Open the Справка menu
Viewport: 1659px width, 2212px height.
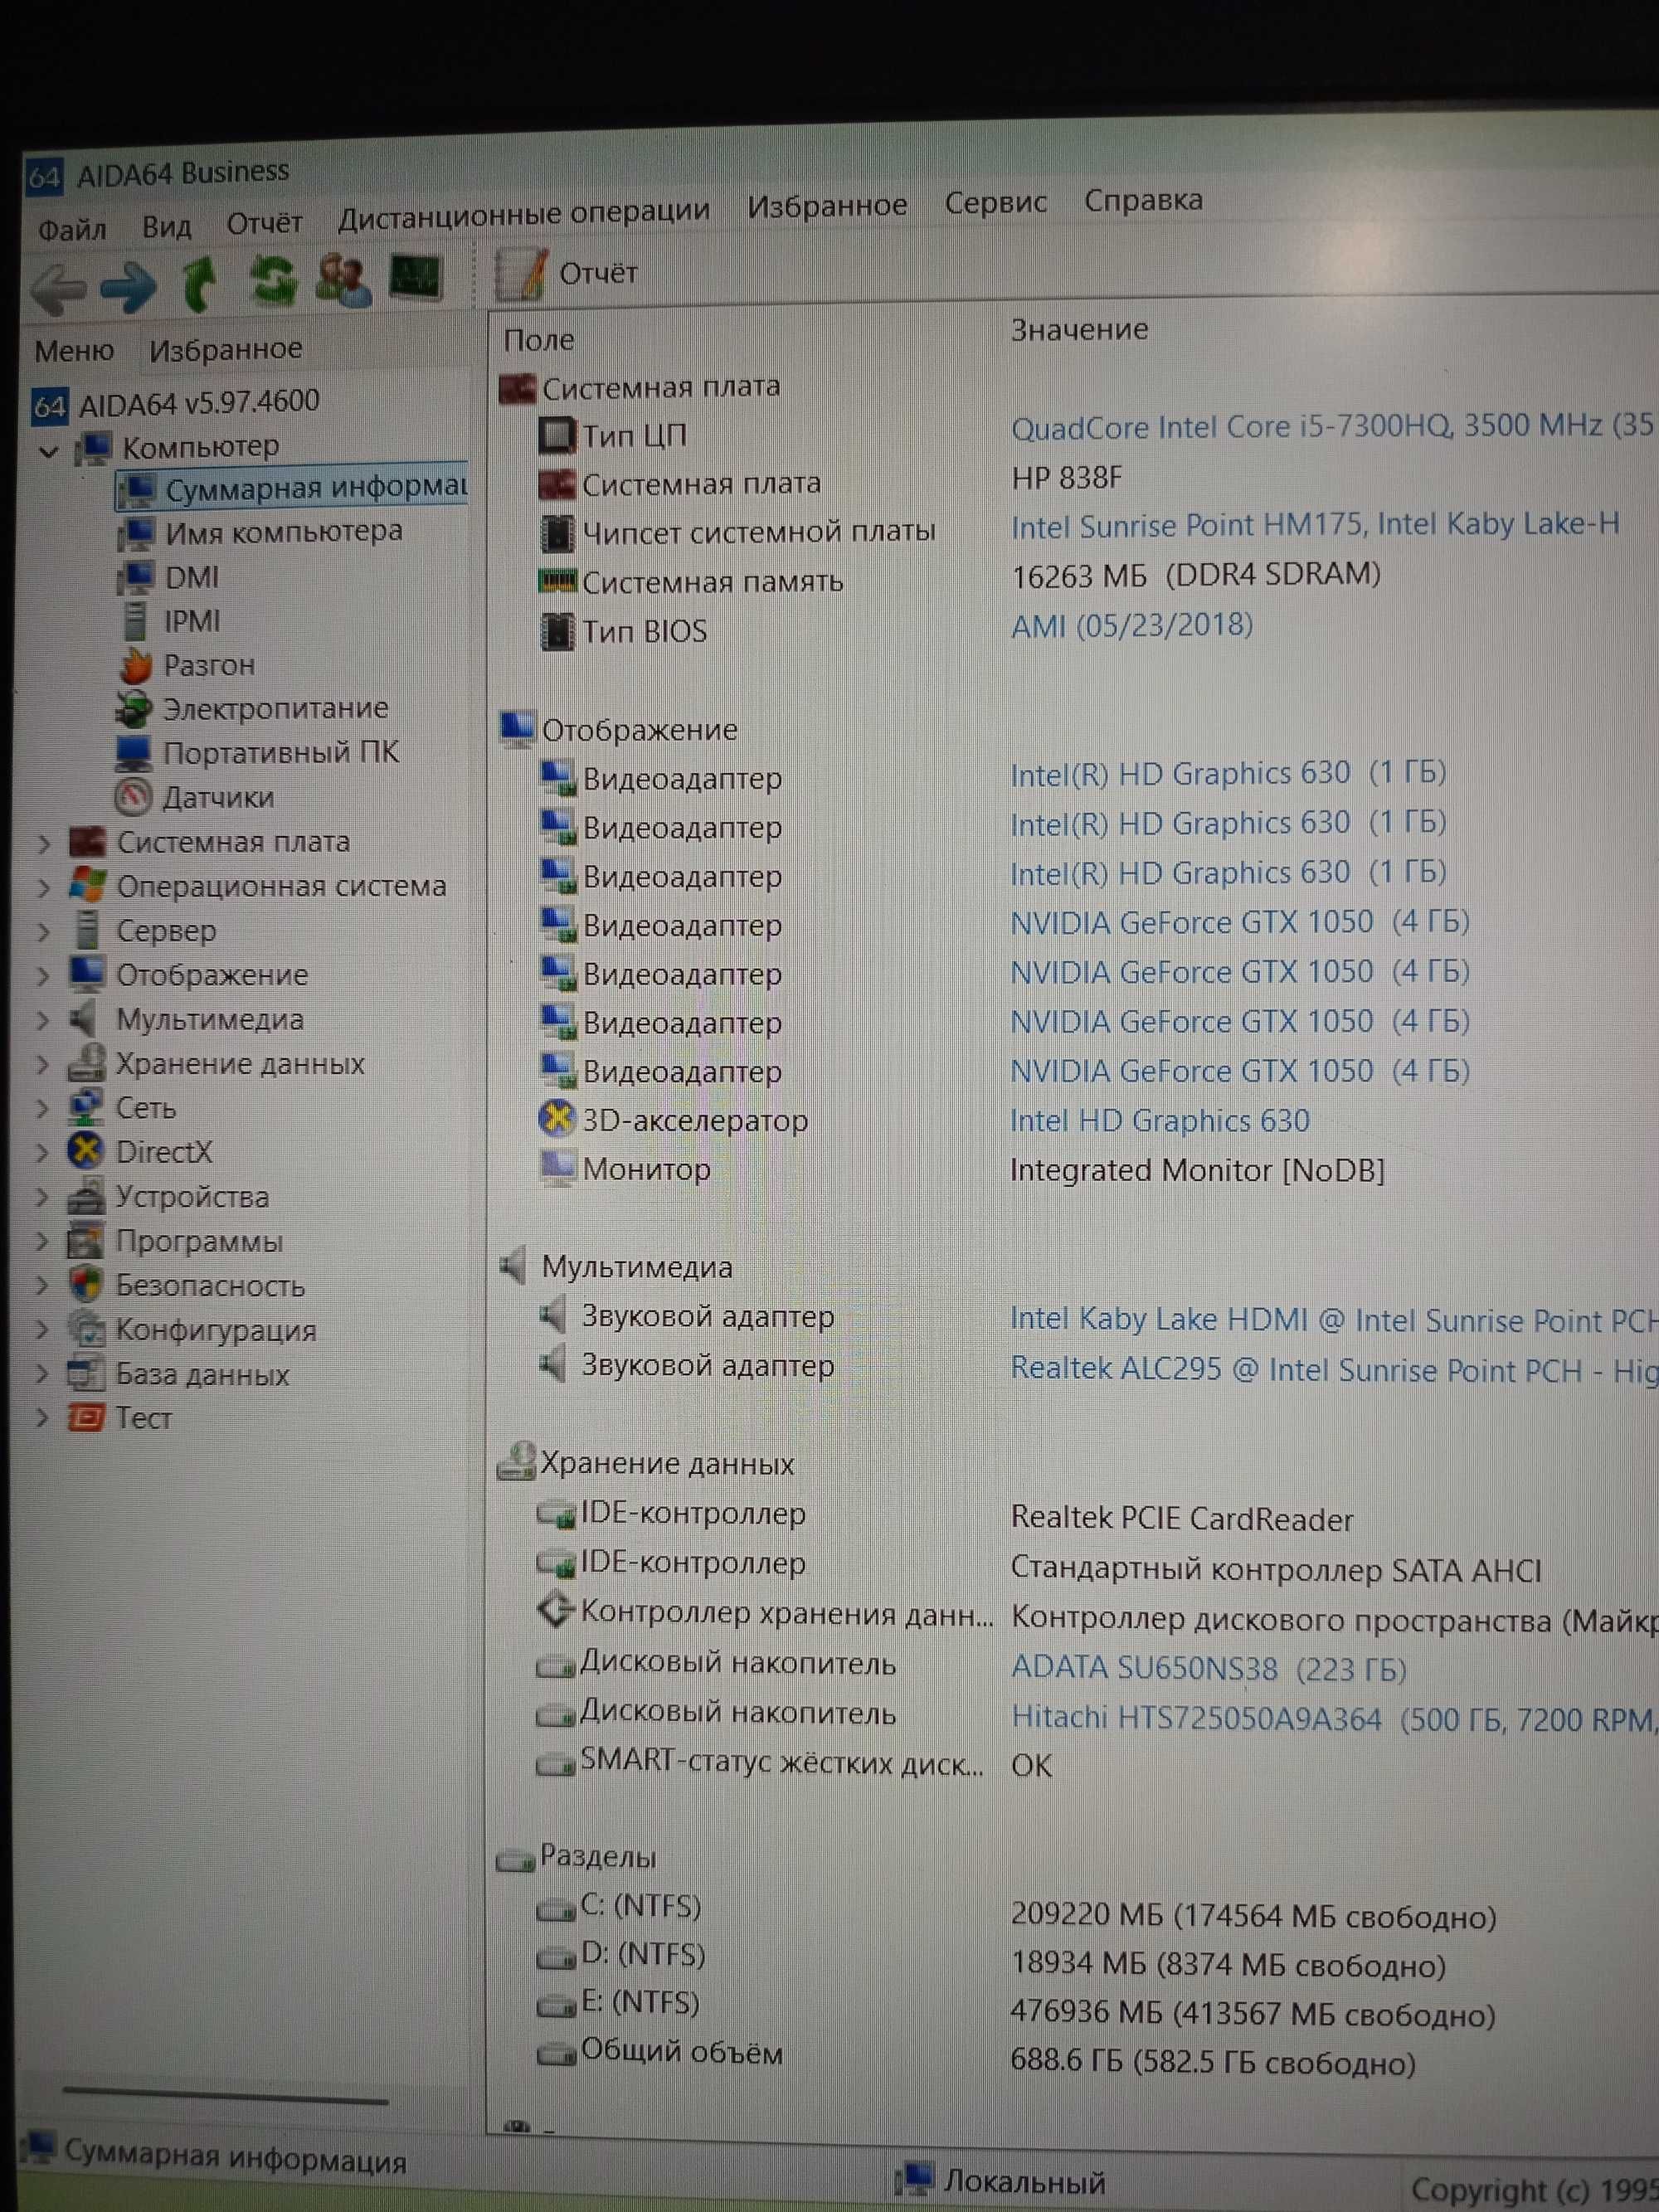[x=1143, y=200]
